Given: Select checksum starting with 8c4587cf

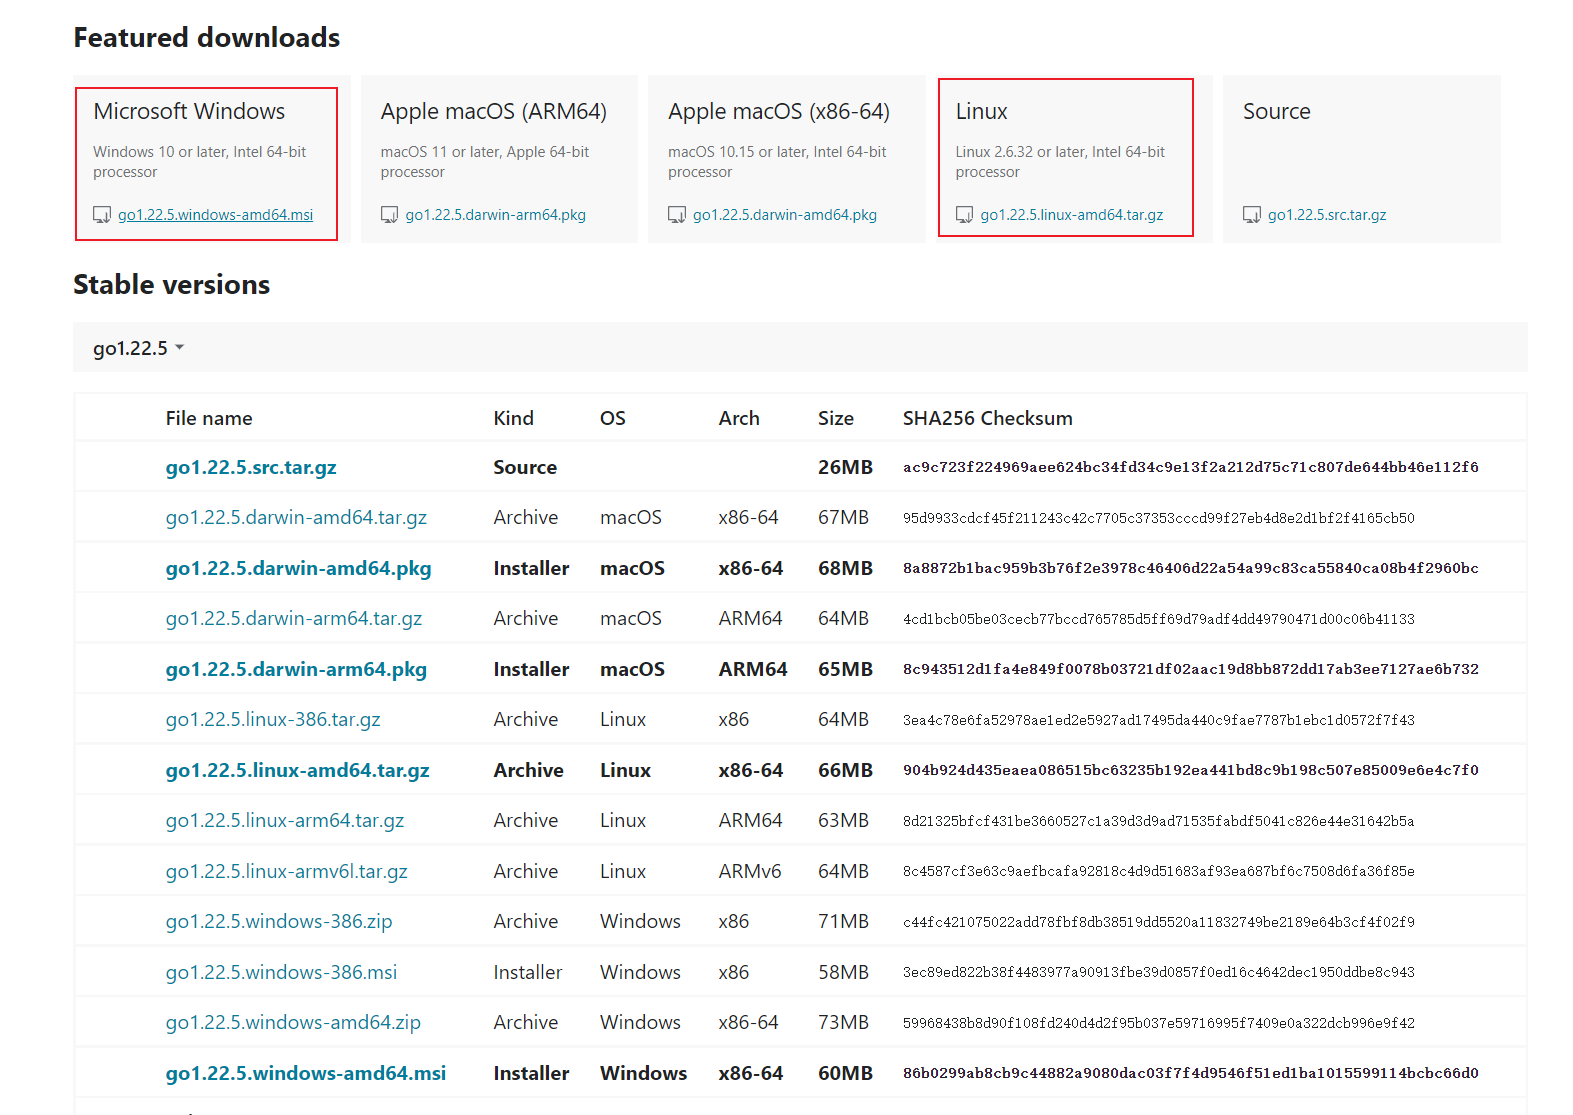Looking at the screenshot, I should (x=1159, y=871).
